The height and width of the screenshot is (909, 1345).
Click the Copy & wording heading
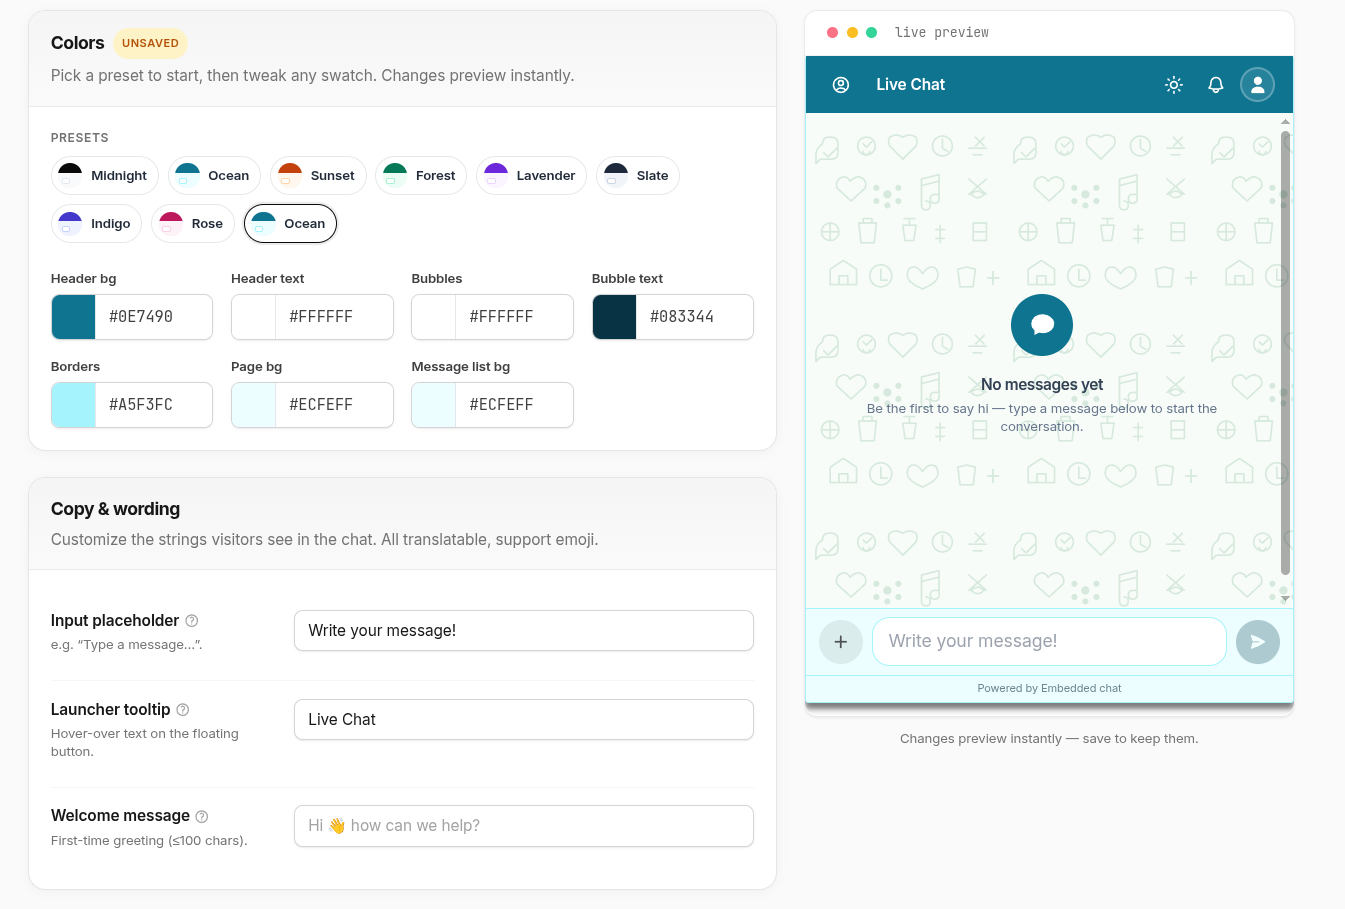pos(116,509)
